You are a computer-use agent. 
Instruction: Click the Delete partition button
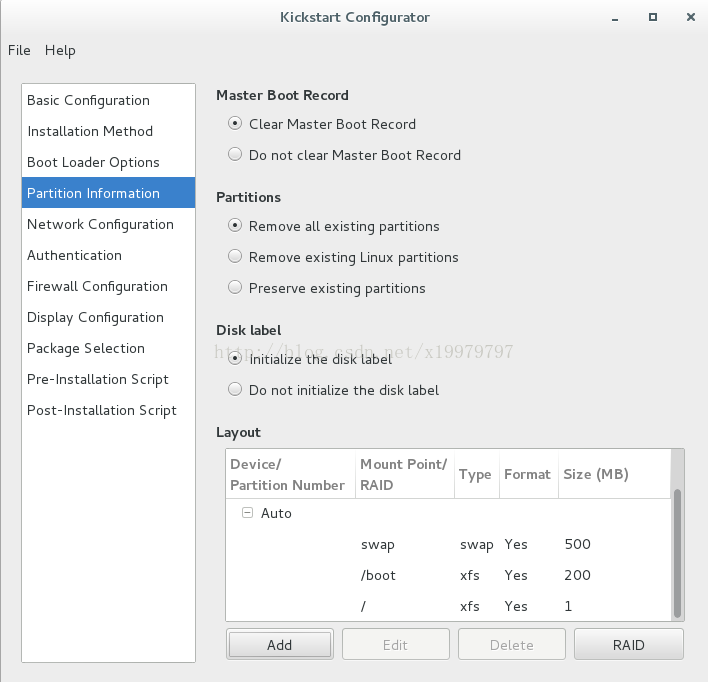(x=512, y=645)
